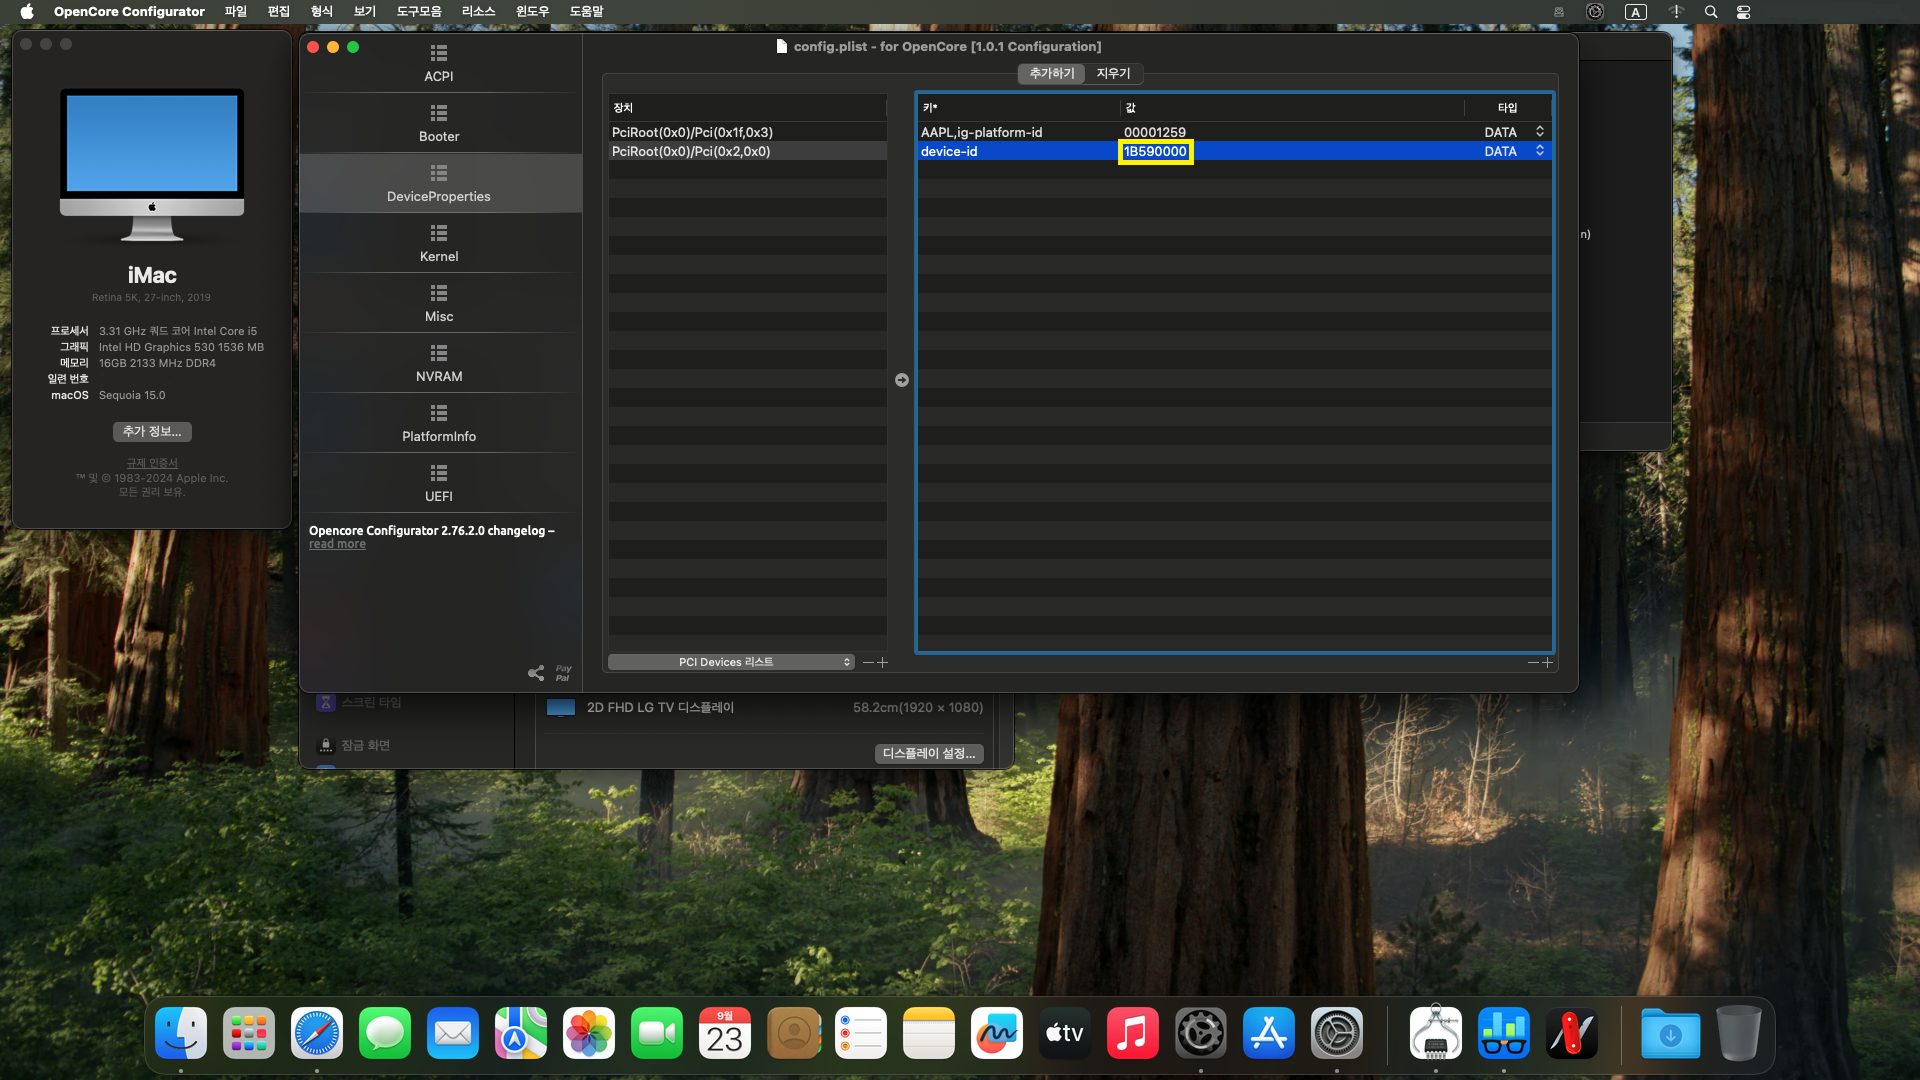Open Control Center in menu bar

pos(1744,12)
